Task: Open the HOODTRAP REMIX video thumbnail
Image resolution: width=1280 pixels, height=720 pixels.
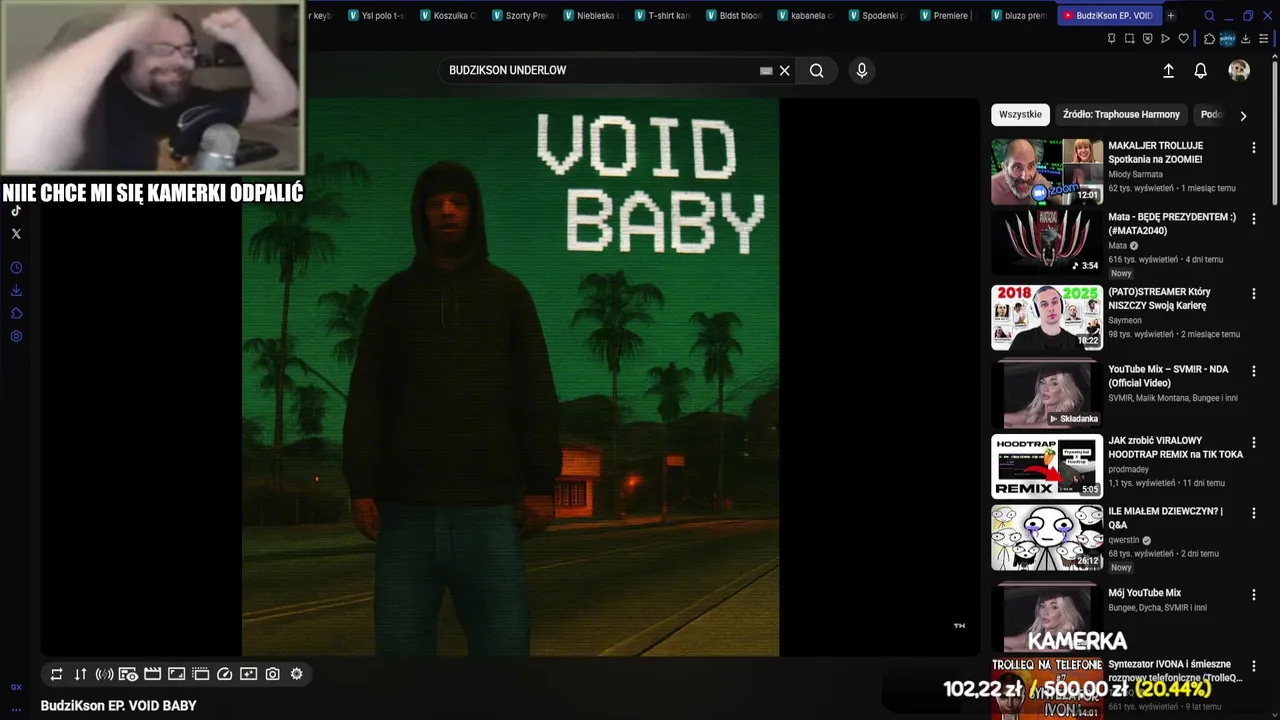Action: coord(1047,466)
